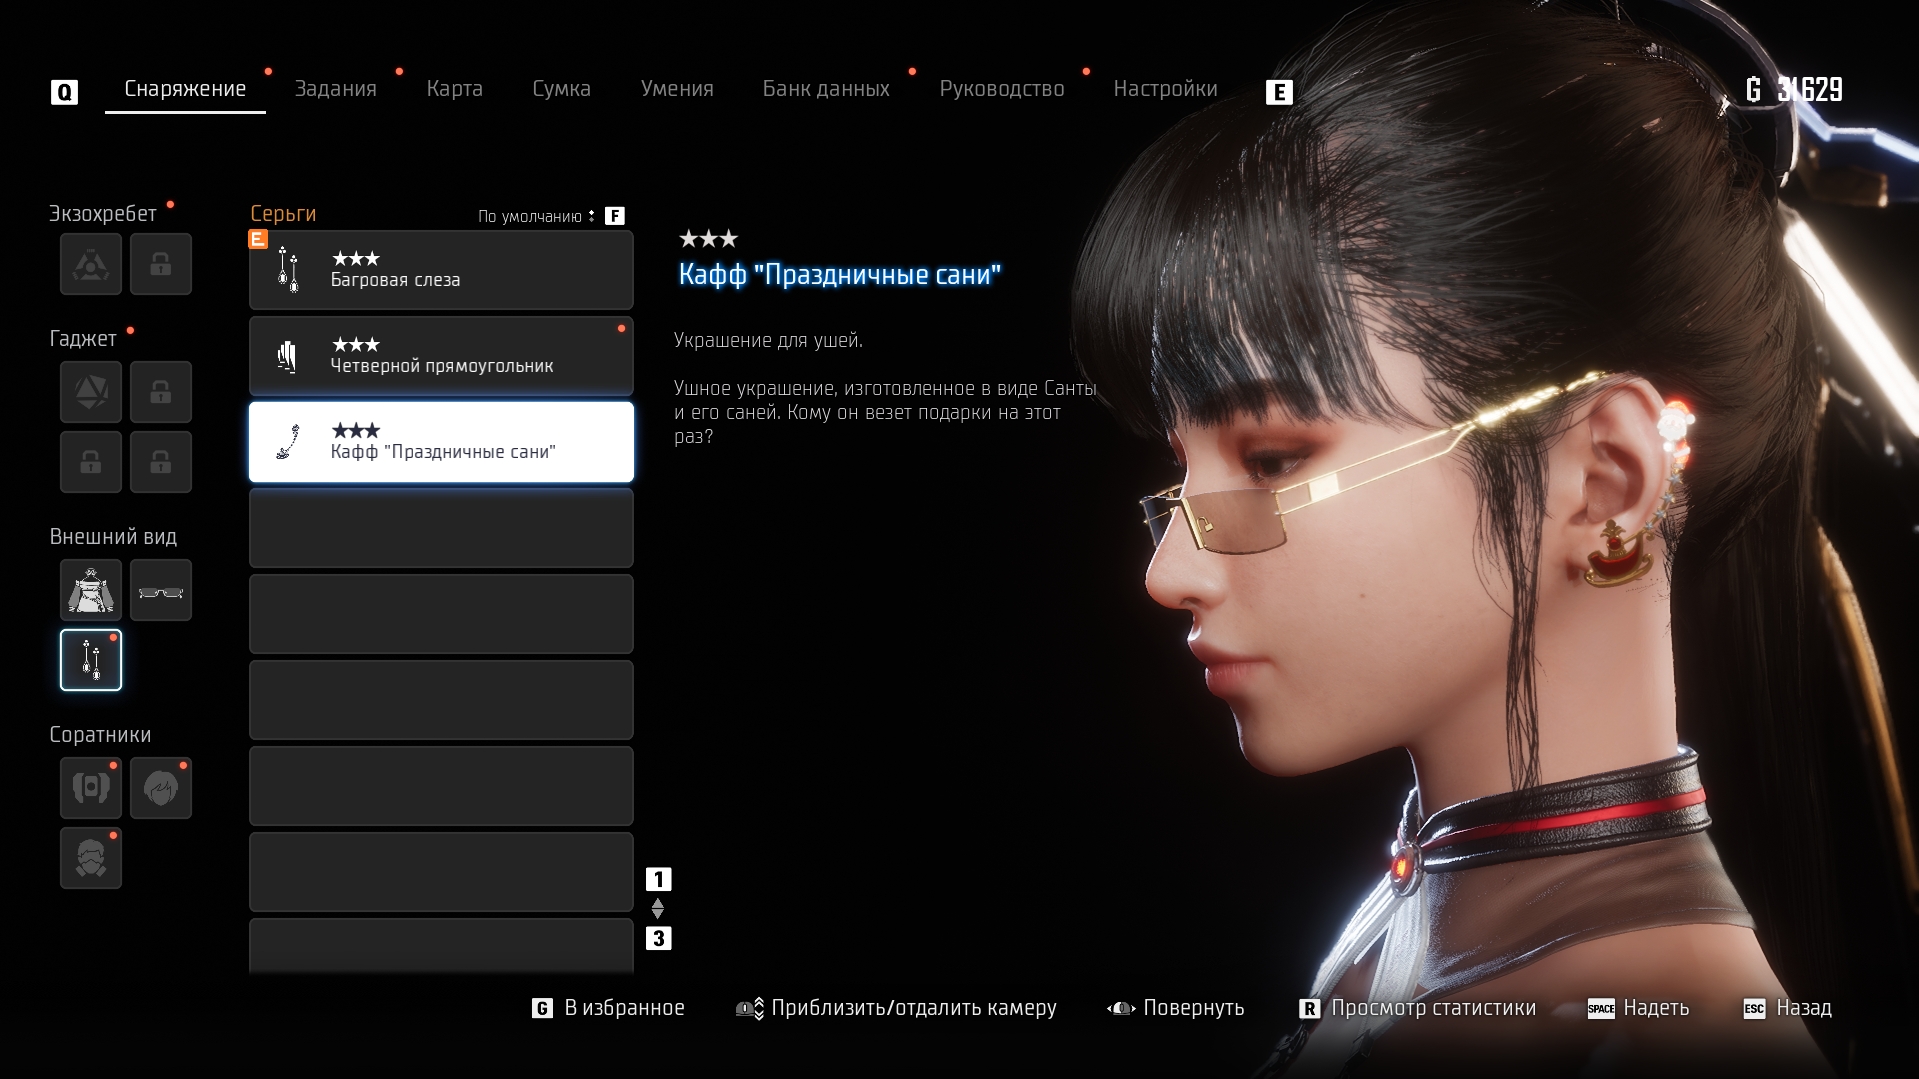Viewport: 1919px width, 1079px height.
Task: Open the Снаряжение tab
Action: point(185,89)
